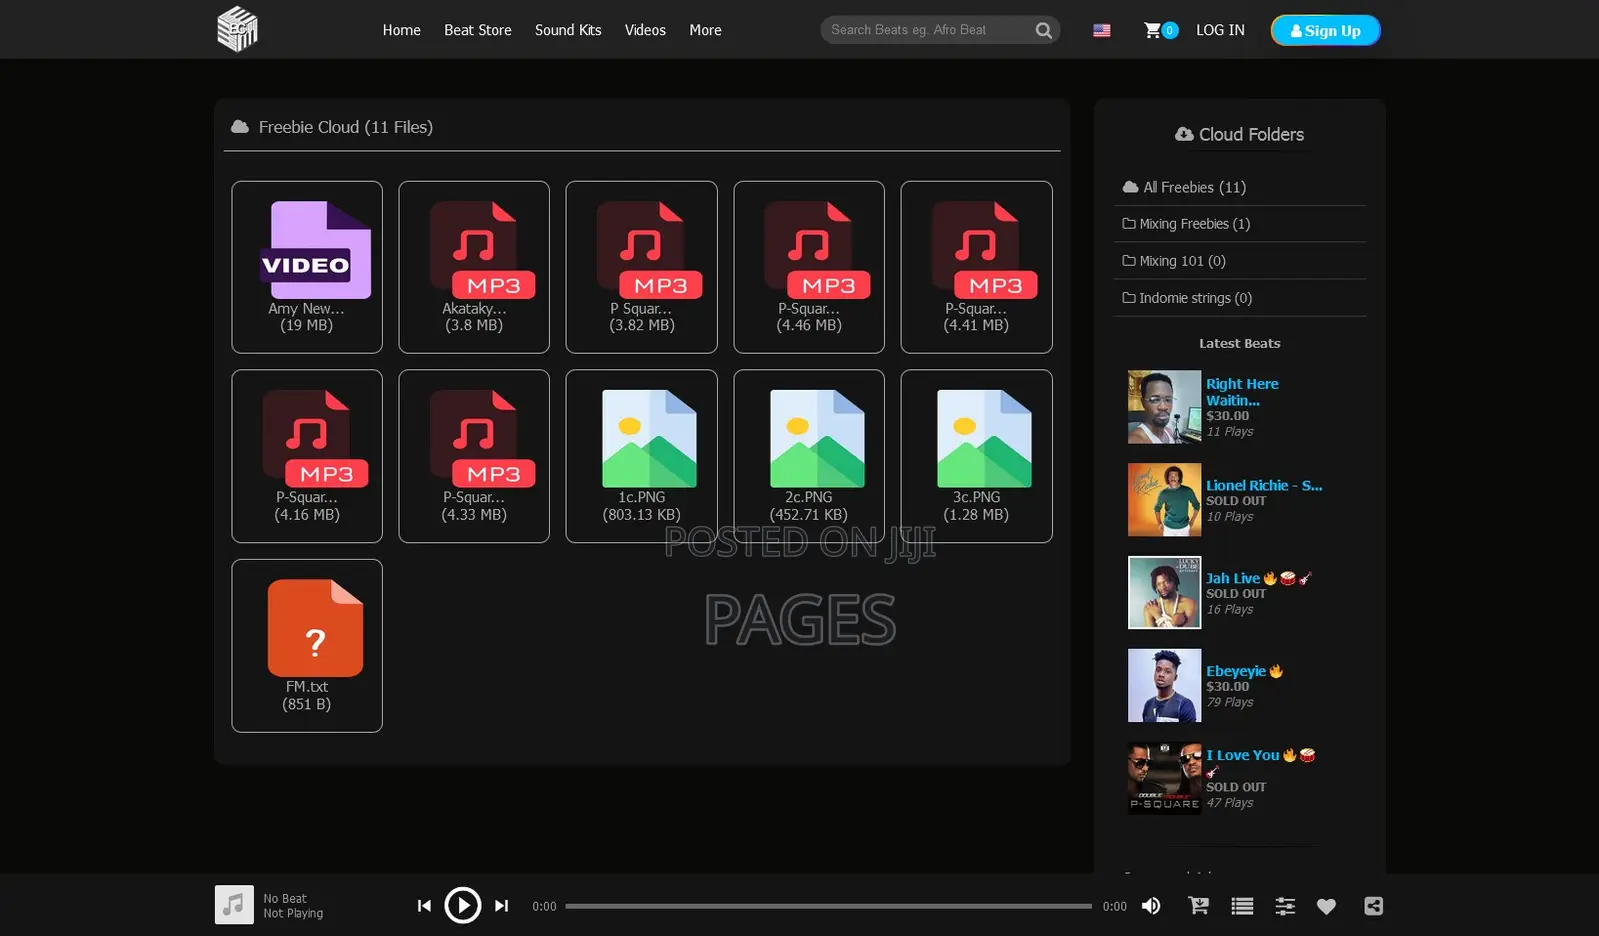Open the player equalizer sliders icon

click(1285, 906)
